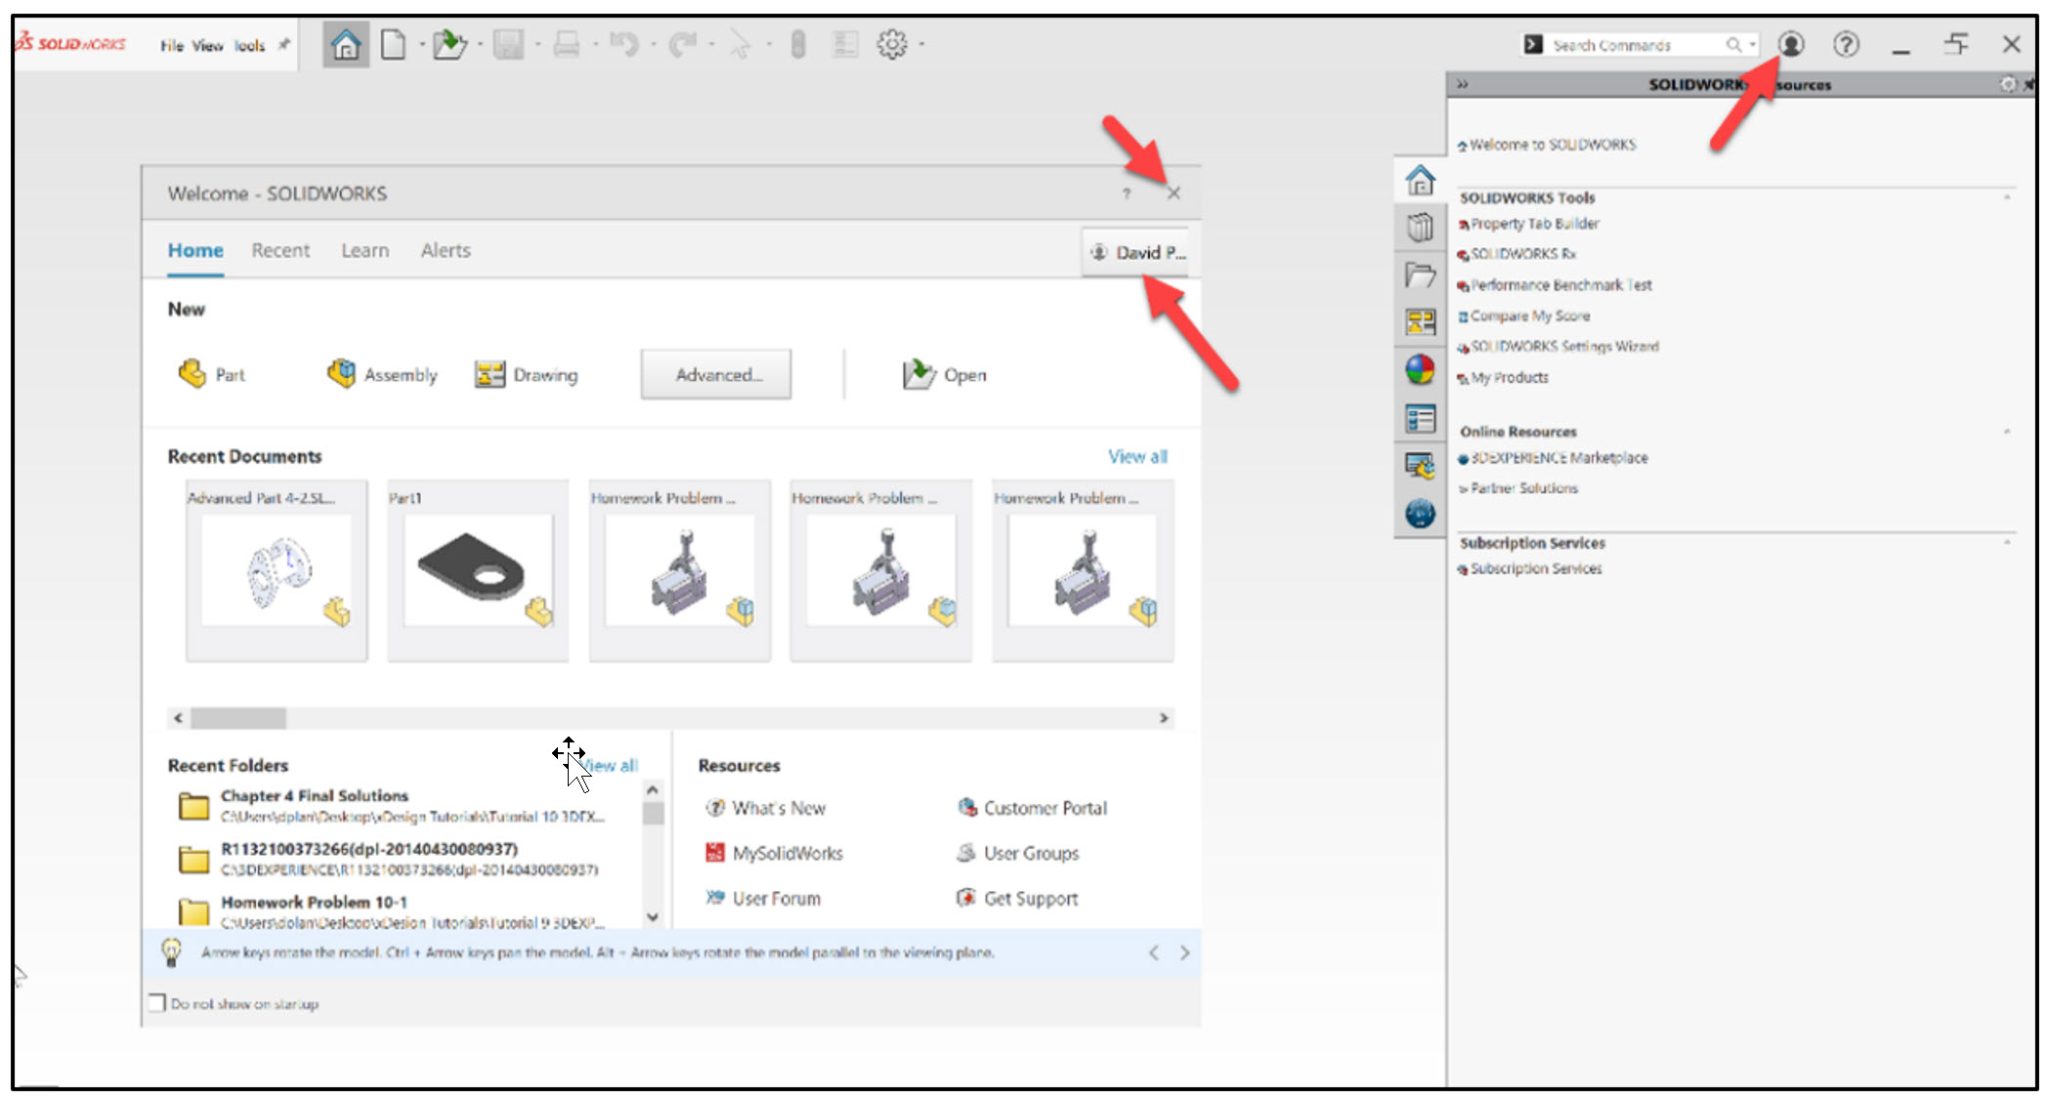
Task: Create a new Part from the Welcome dialog
Action: click(x=214, y=375)
